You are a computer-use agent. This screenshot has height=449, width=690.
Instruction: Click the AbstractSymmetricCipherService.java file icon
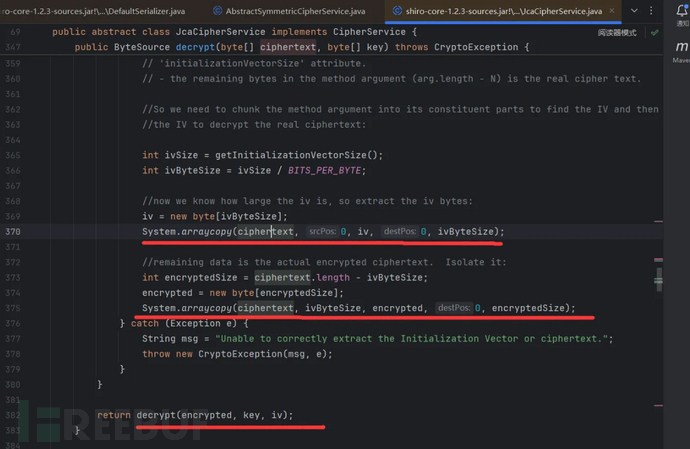tap(217, 11)
